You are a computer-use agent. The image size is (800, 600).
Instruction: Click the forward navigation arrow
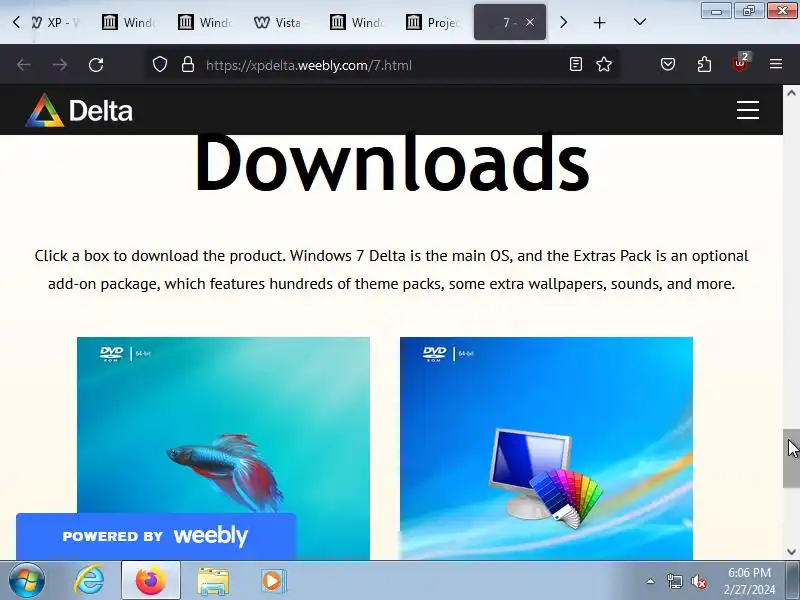(x=60, y=65)
